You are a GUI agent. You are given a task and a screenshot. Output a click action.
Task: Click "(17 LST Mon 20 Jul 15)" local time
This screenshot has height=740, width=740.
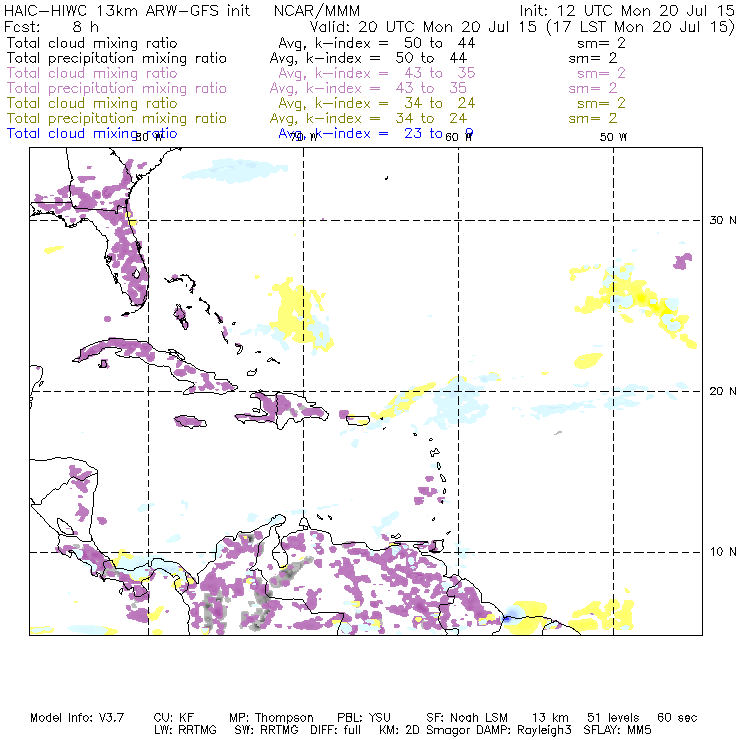(640, 27)
